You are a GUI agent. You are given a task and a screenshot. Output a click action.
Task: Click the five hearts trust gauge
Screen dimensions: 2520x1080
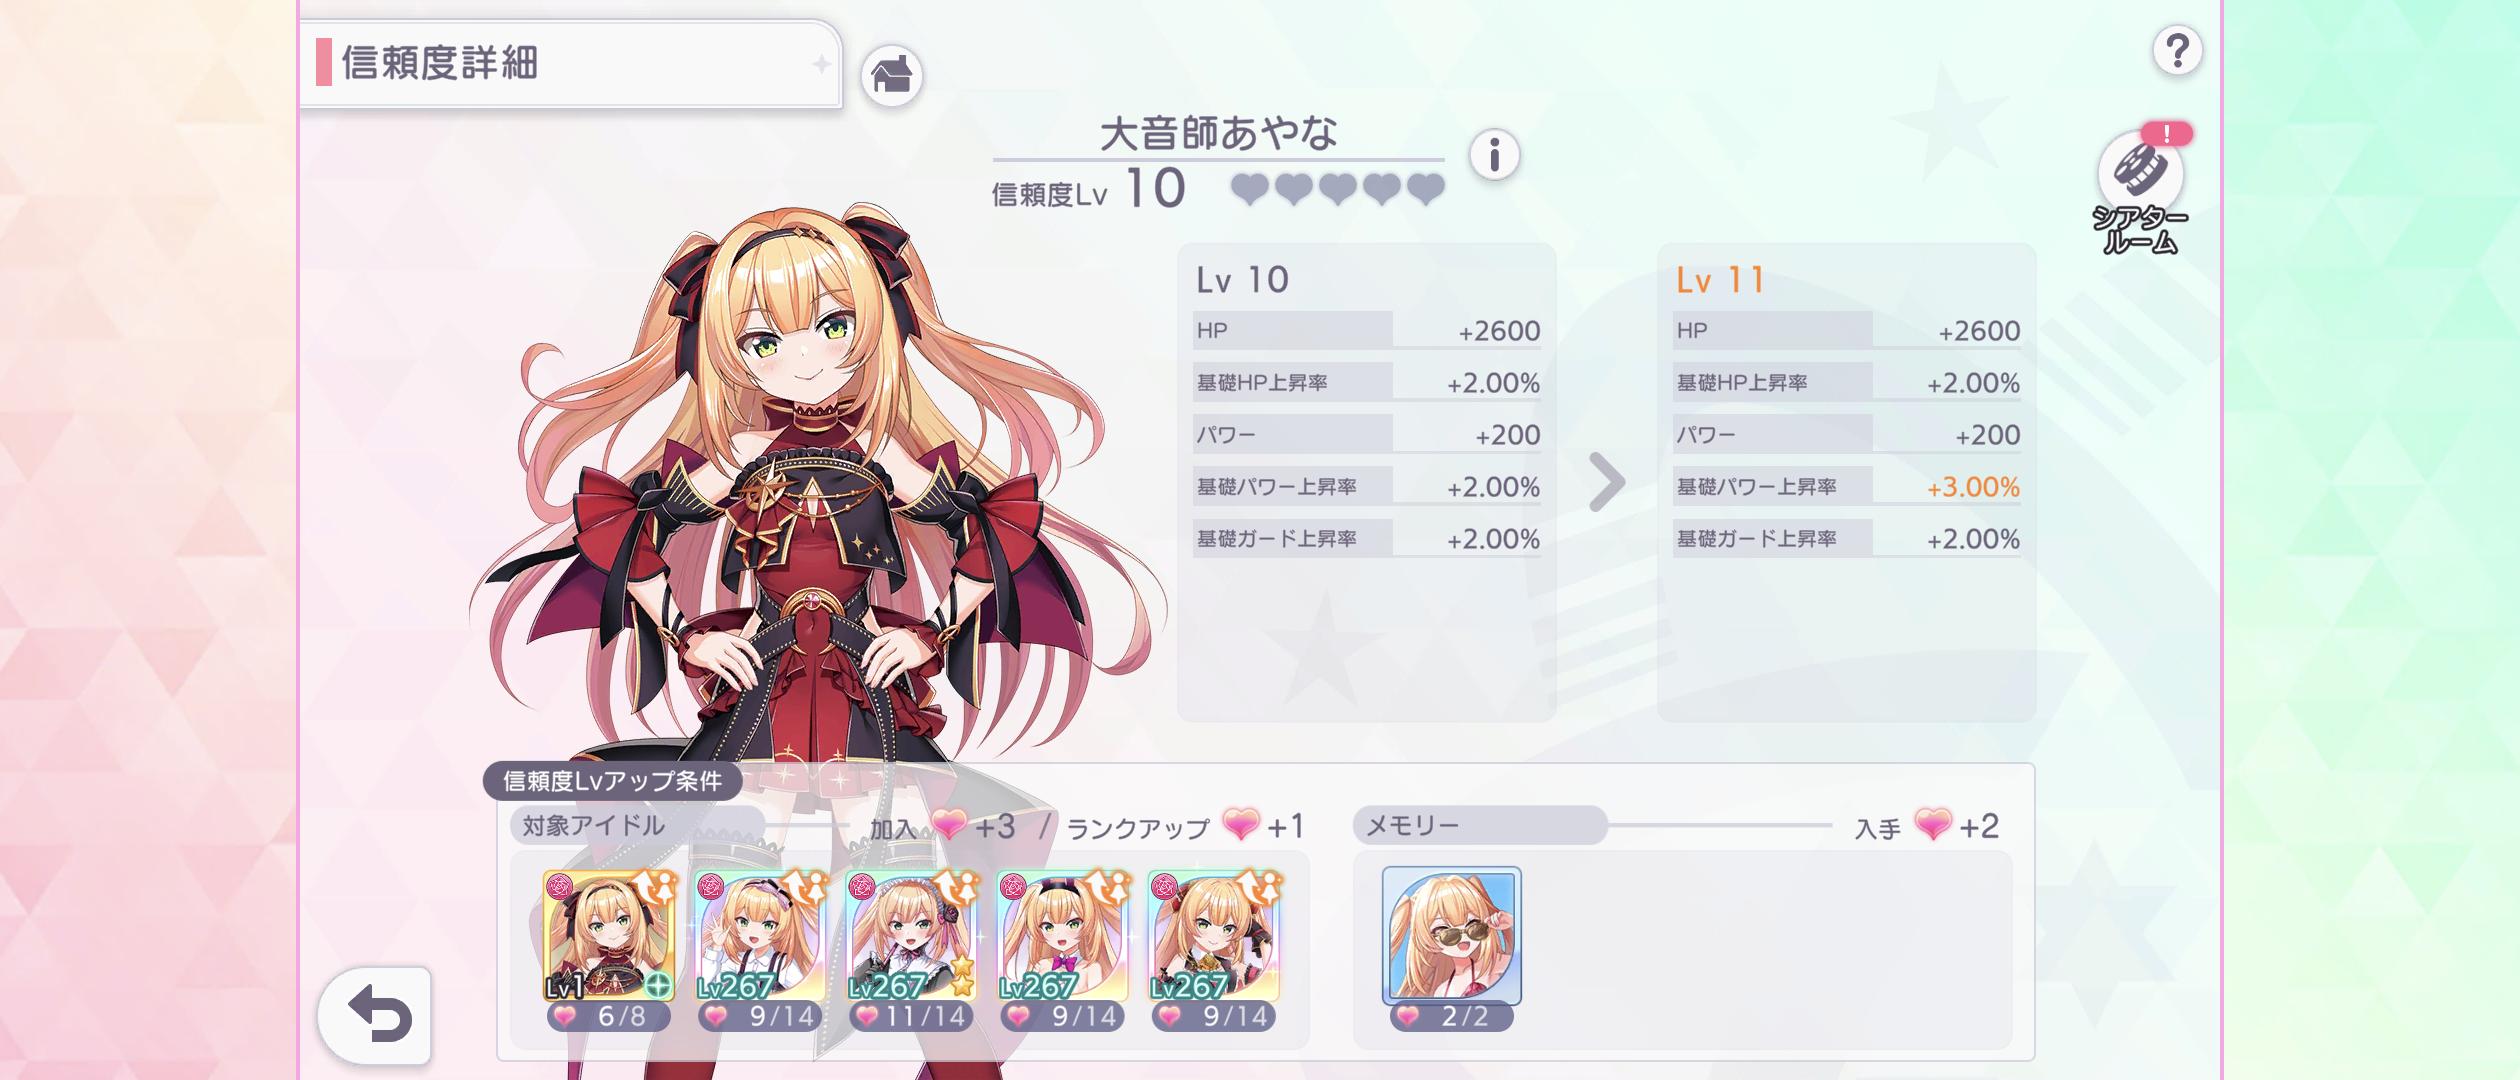click(x=1337, y=189)
